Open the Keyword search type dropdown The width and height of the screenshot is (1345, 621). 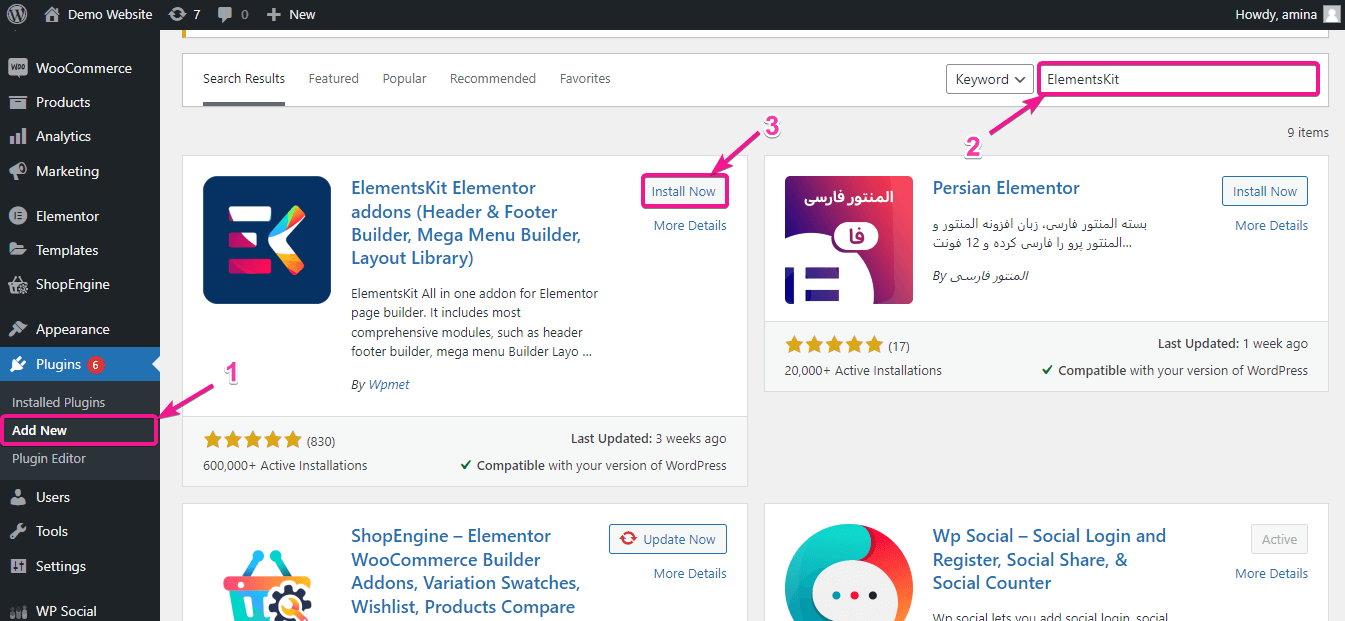(x=990, y=79)
